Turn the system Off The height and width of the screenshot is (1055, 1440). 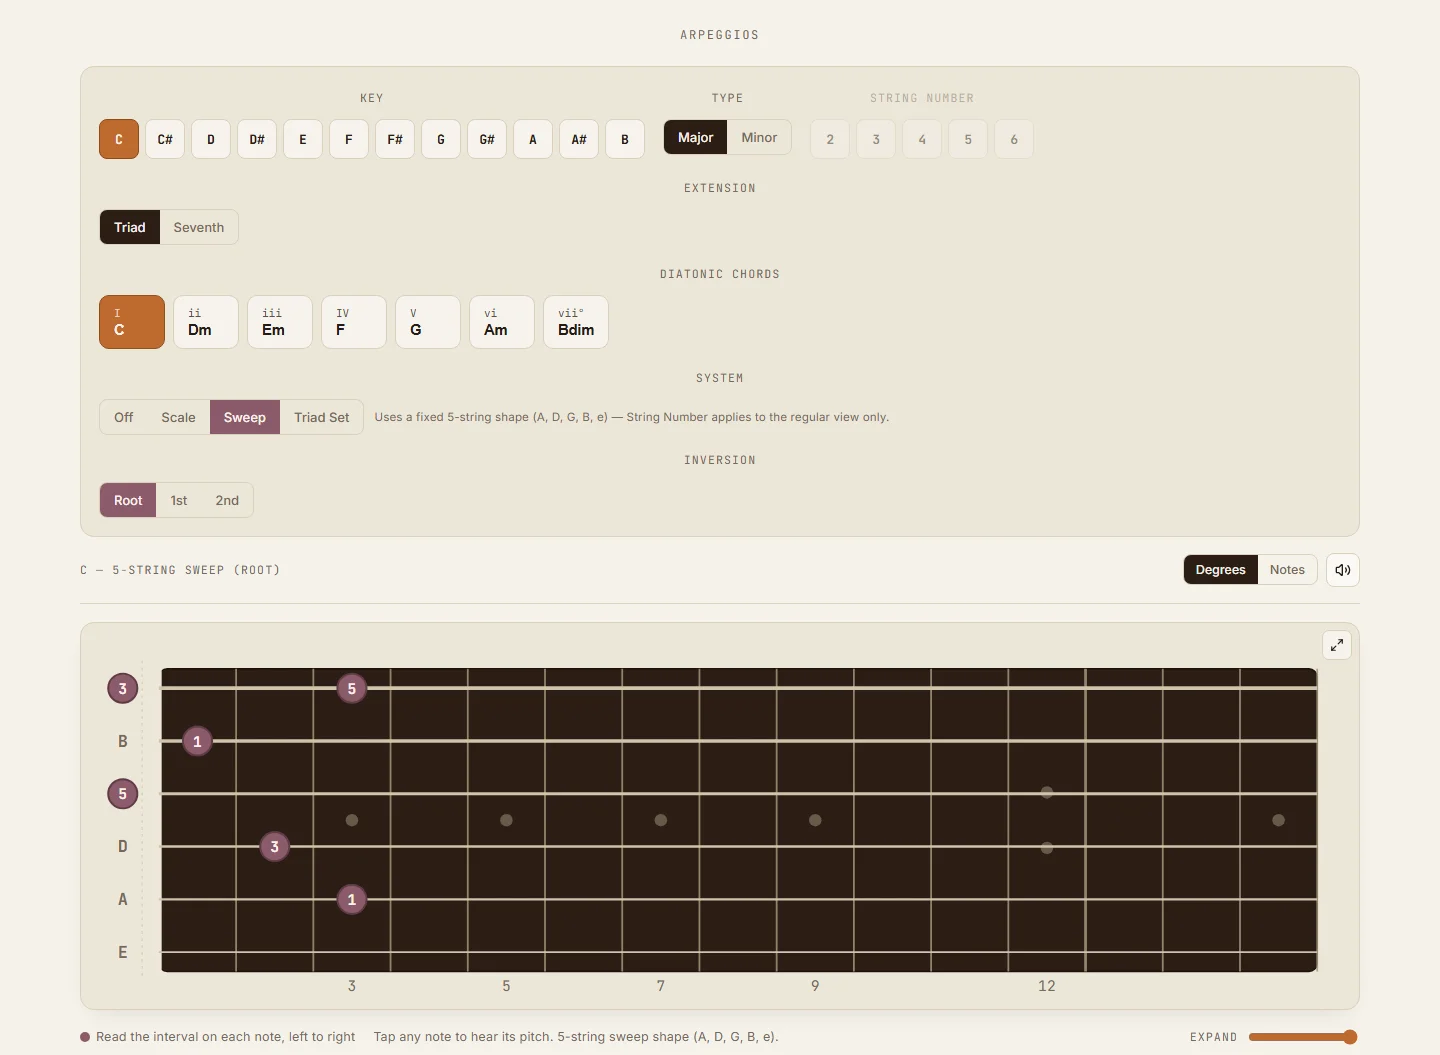124,417
